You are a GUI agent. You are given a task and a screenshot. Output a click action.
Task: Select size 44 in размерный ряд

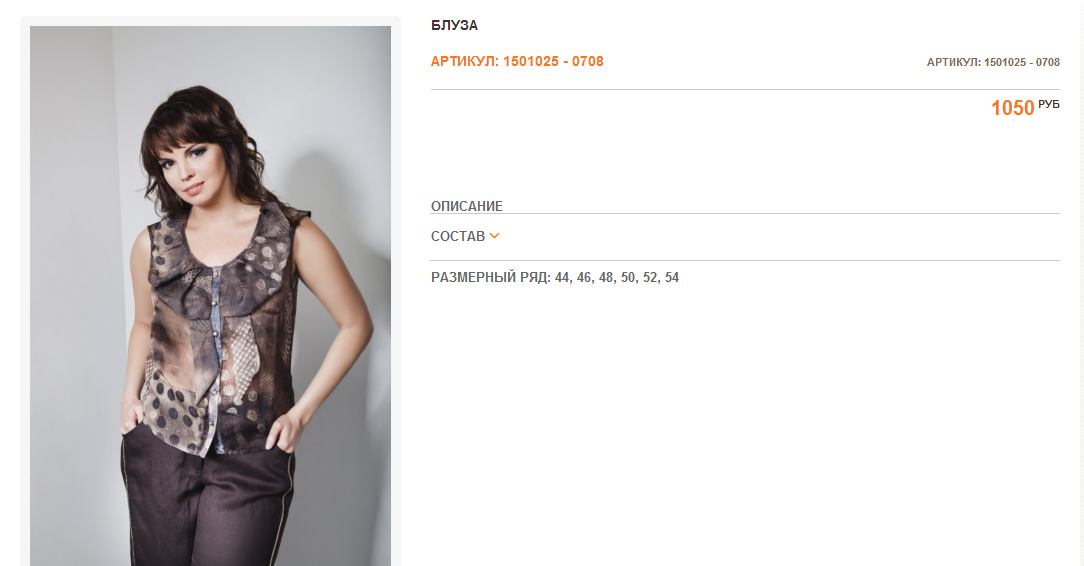point(562,277)
